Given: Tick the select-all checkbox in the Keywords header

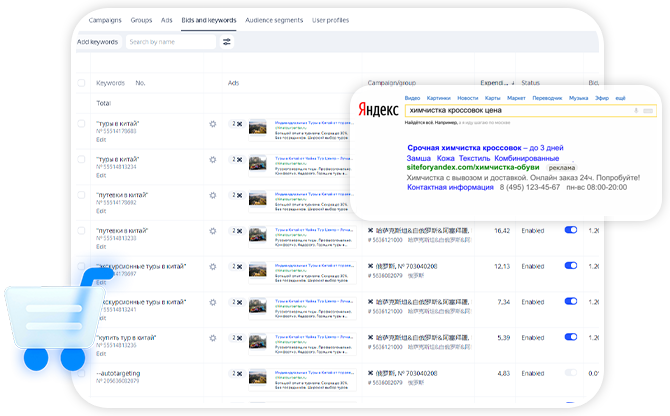Looking at the screenshot, I should tap(81, 83).
